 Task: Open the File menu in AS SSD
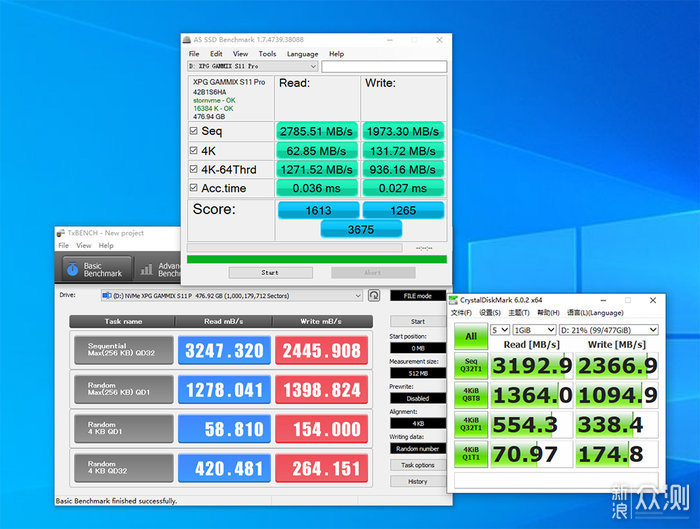point(194,54)
